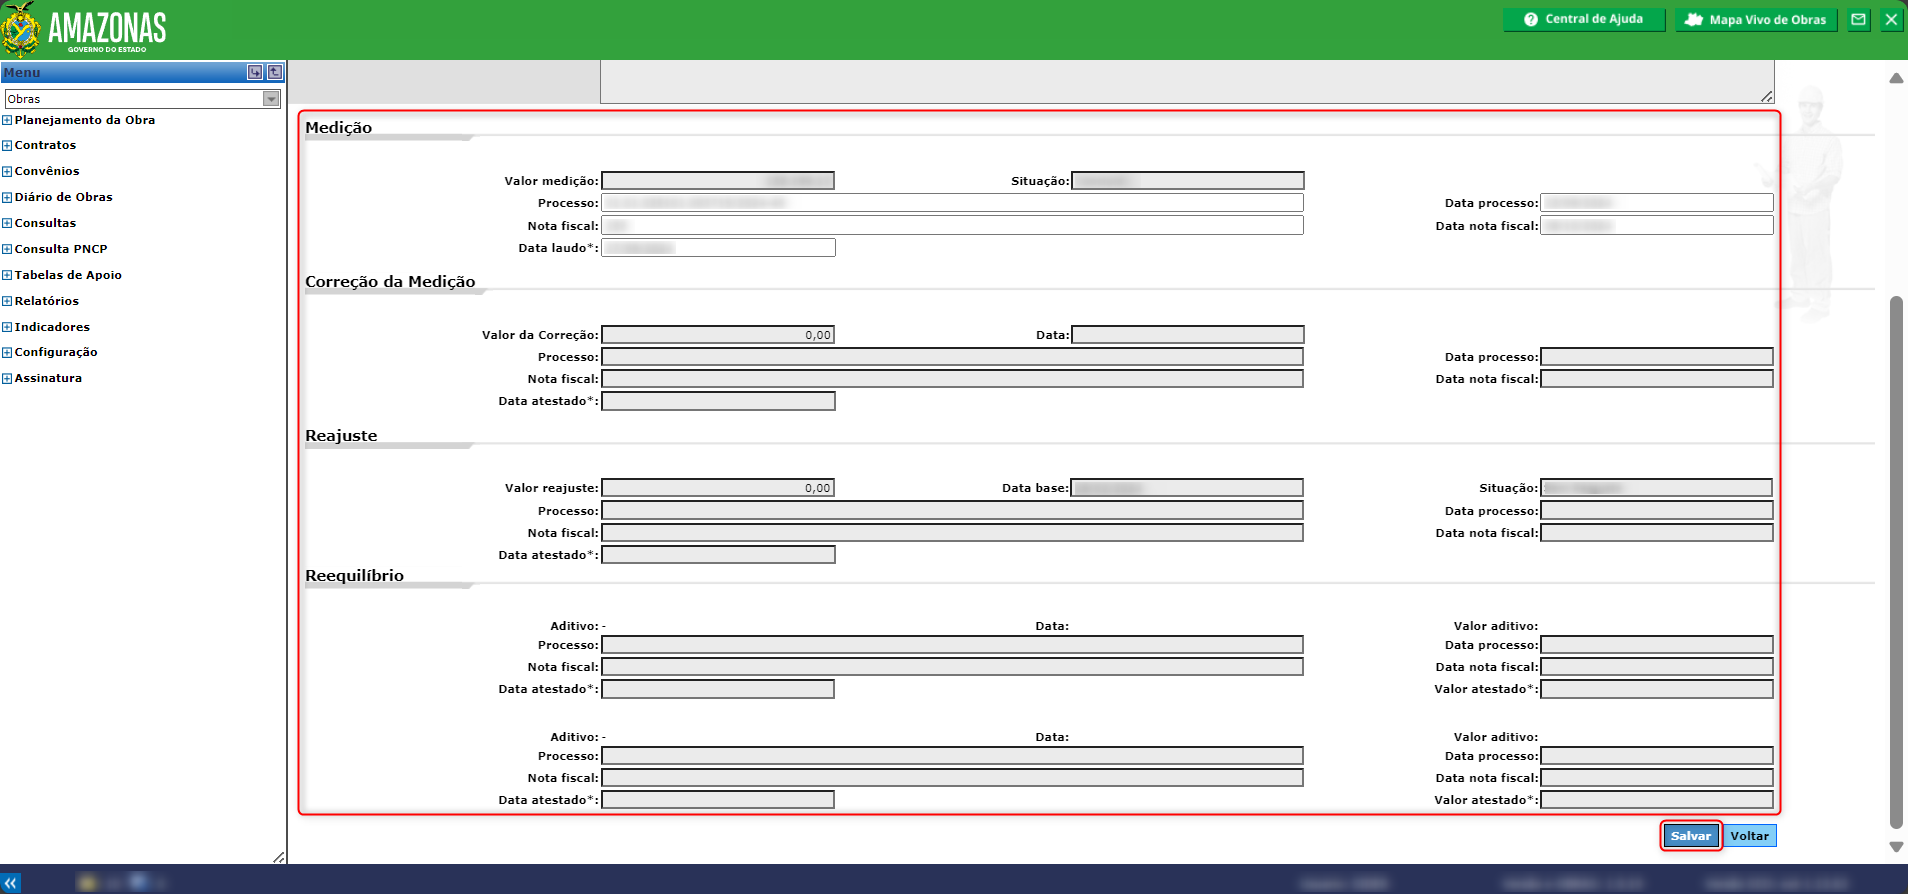Viewport: 1908px width, 894px height.
Task: Click the Correção da Medição Processo field
Action: point(952,357)
